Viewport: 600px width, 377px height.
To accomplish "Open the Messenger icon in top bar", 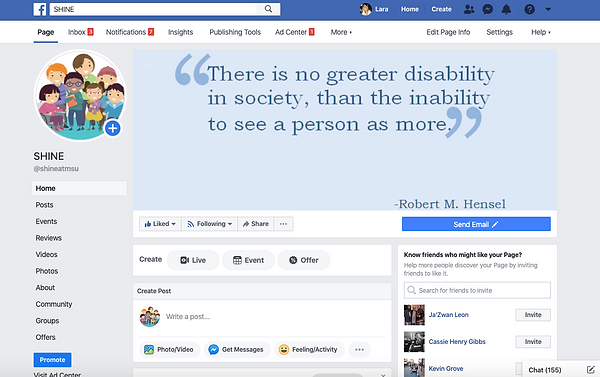I will pyautogui.click(x=488, y=9).
